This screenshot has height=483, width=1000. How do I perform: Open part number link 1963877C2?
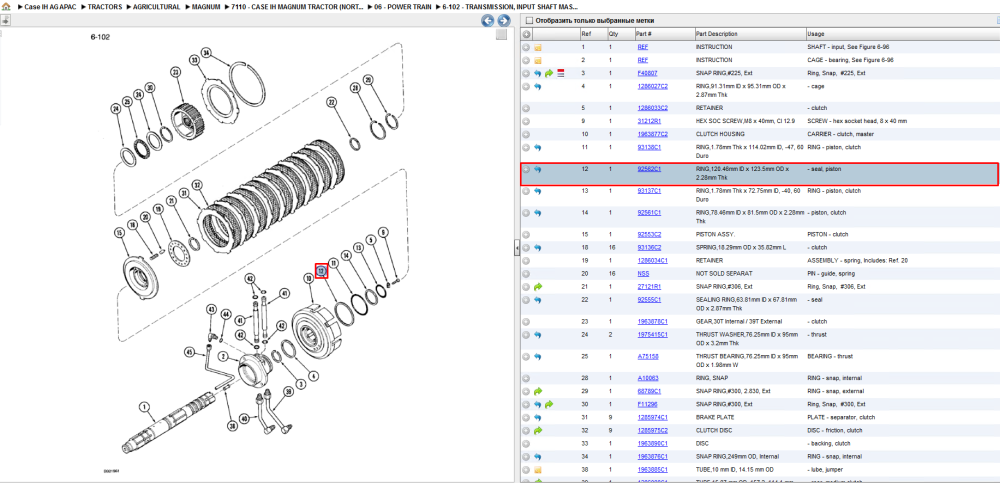click(x=652, y=135)
